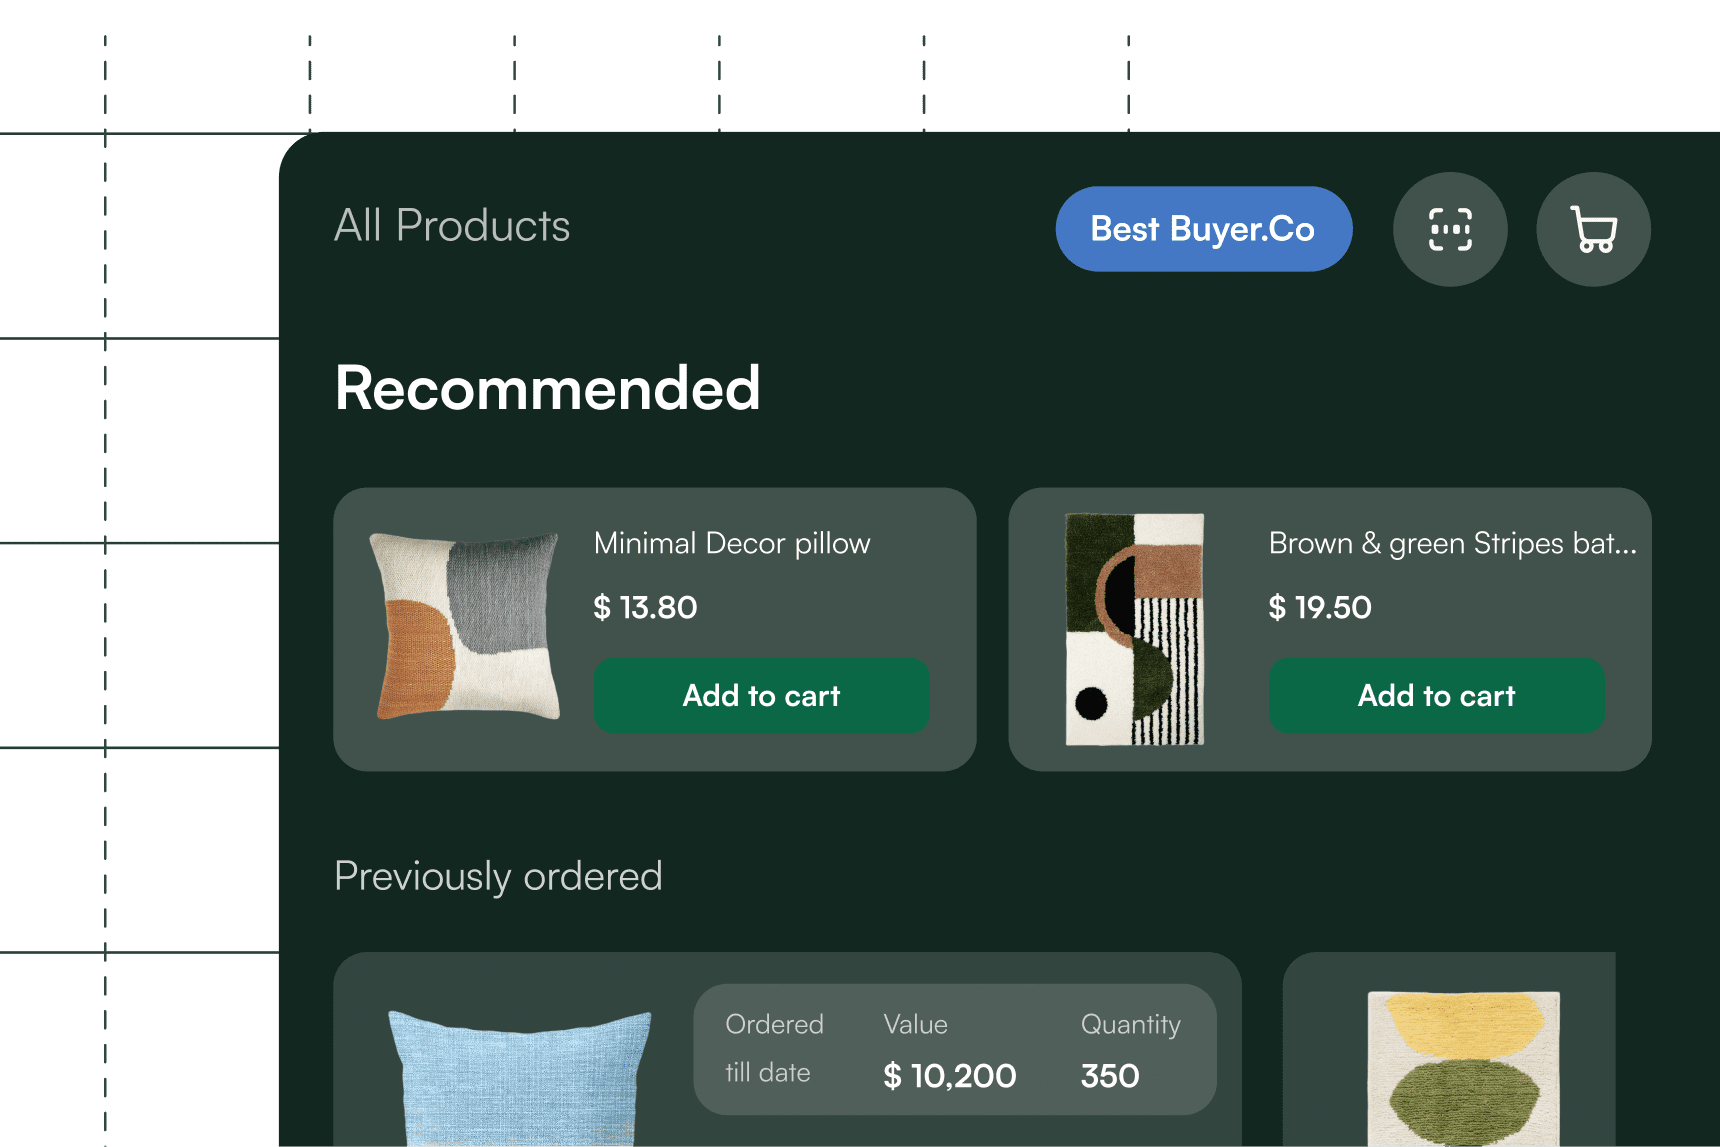The image size is (1720, 1147).
Task: Open the barcode scanner icon
Action: pyautogui.click(x=1450, y=229)
